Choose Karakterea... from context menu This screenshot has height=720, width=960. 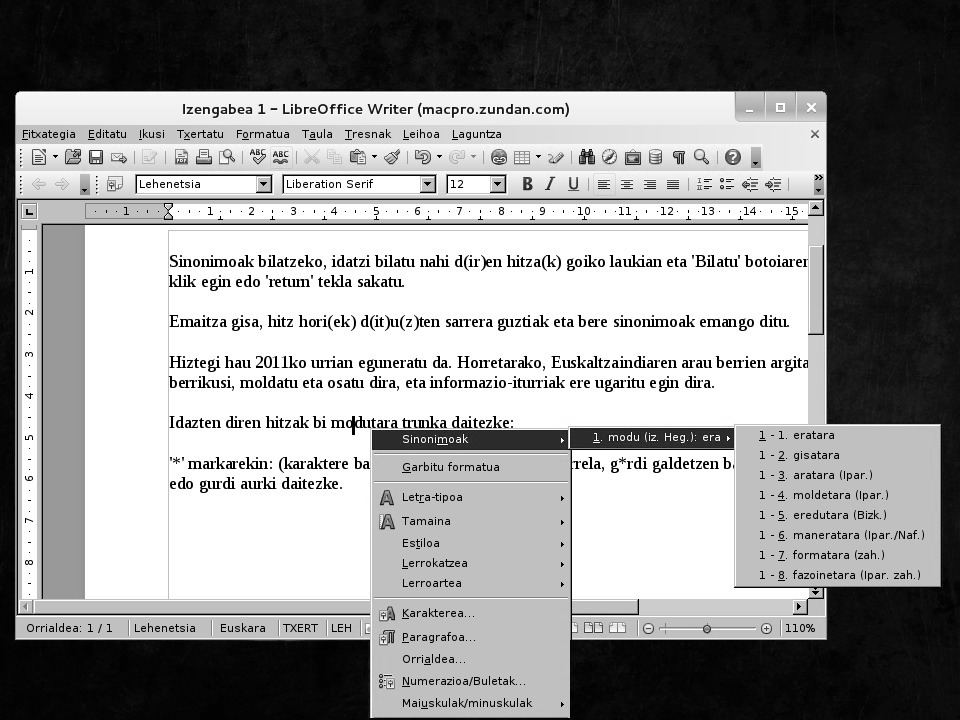click(470, 613)
